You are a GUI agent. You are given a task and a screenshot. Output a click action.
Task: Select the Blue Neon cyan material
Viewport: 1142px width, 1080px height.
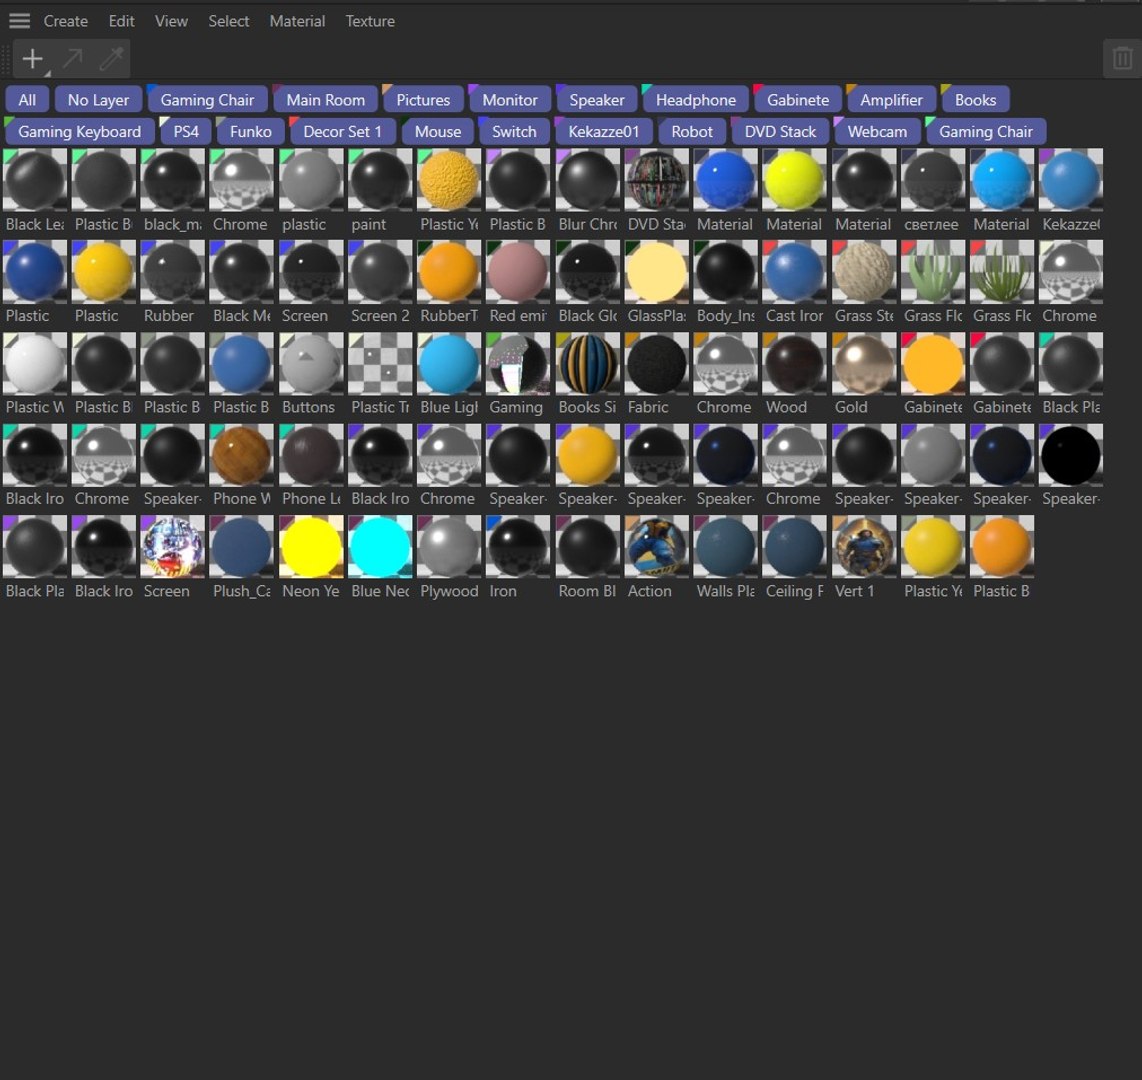(x=380, y=547)
